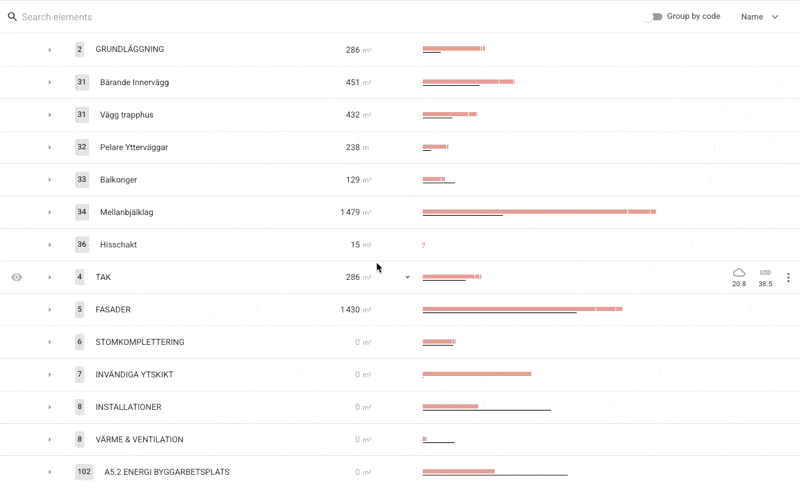The width and height of the screenshot is (800, 495).
Task: Click the cloud emissions icon on TAK row
Action: [739, 273]
